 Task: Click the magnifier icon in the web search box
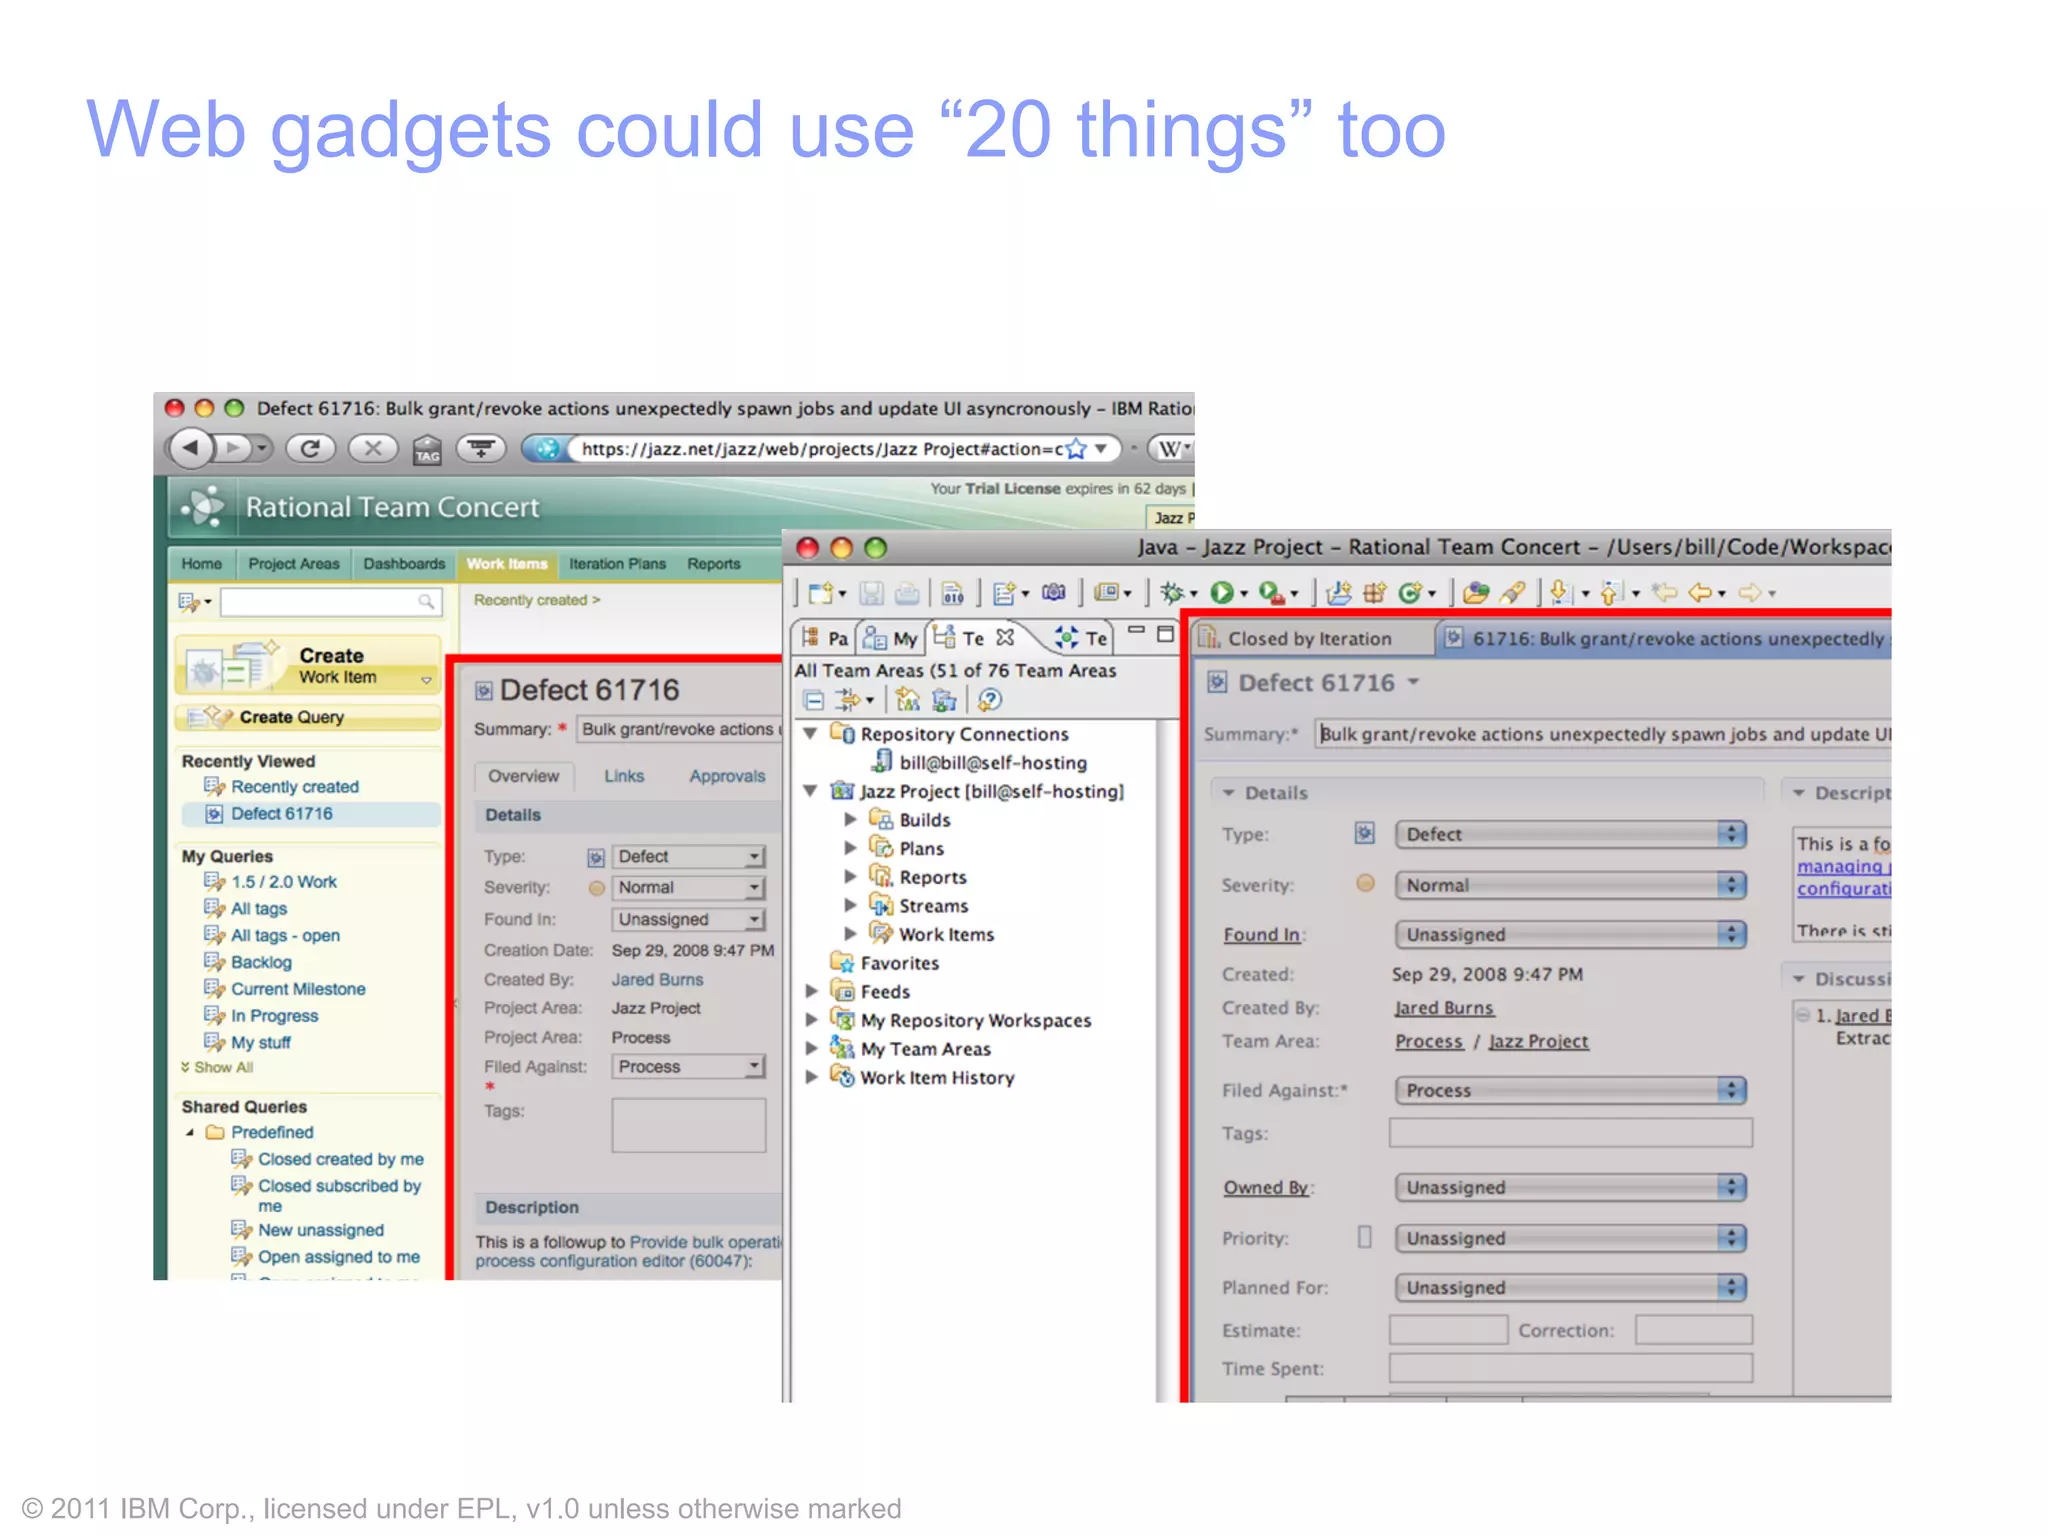coord(426,601)
